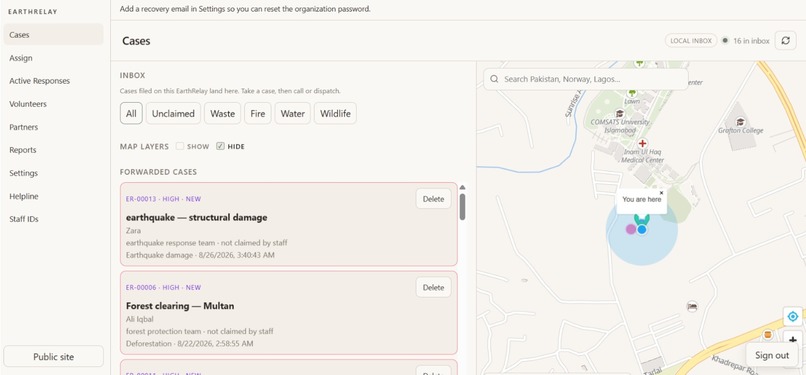806x375 pixels.
Task: Open Active Responses page
Action: [x=53, y=81]
